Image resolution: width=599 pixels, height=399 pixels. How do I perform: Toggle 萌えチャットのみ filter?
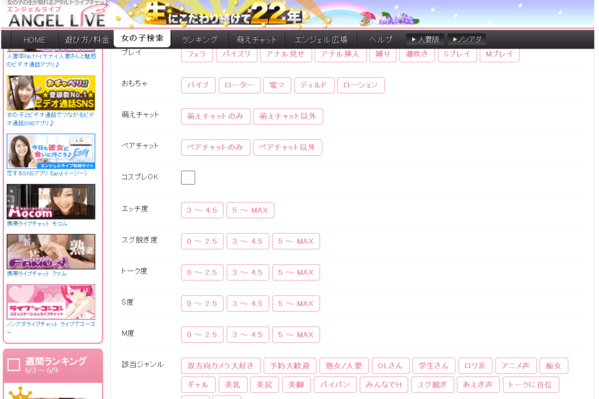[215, 116]
